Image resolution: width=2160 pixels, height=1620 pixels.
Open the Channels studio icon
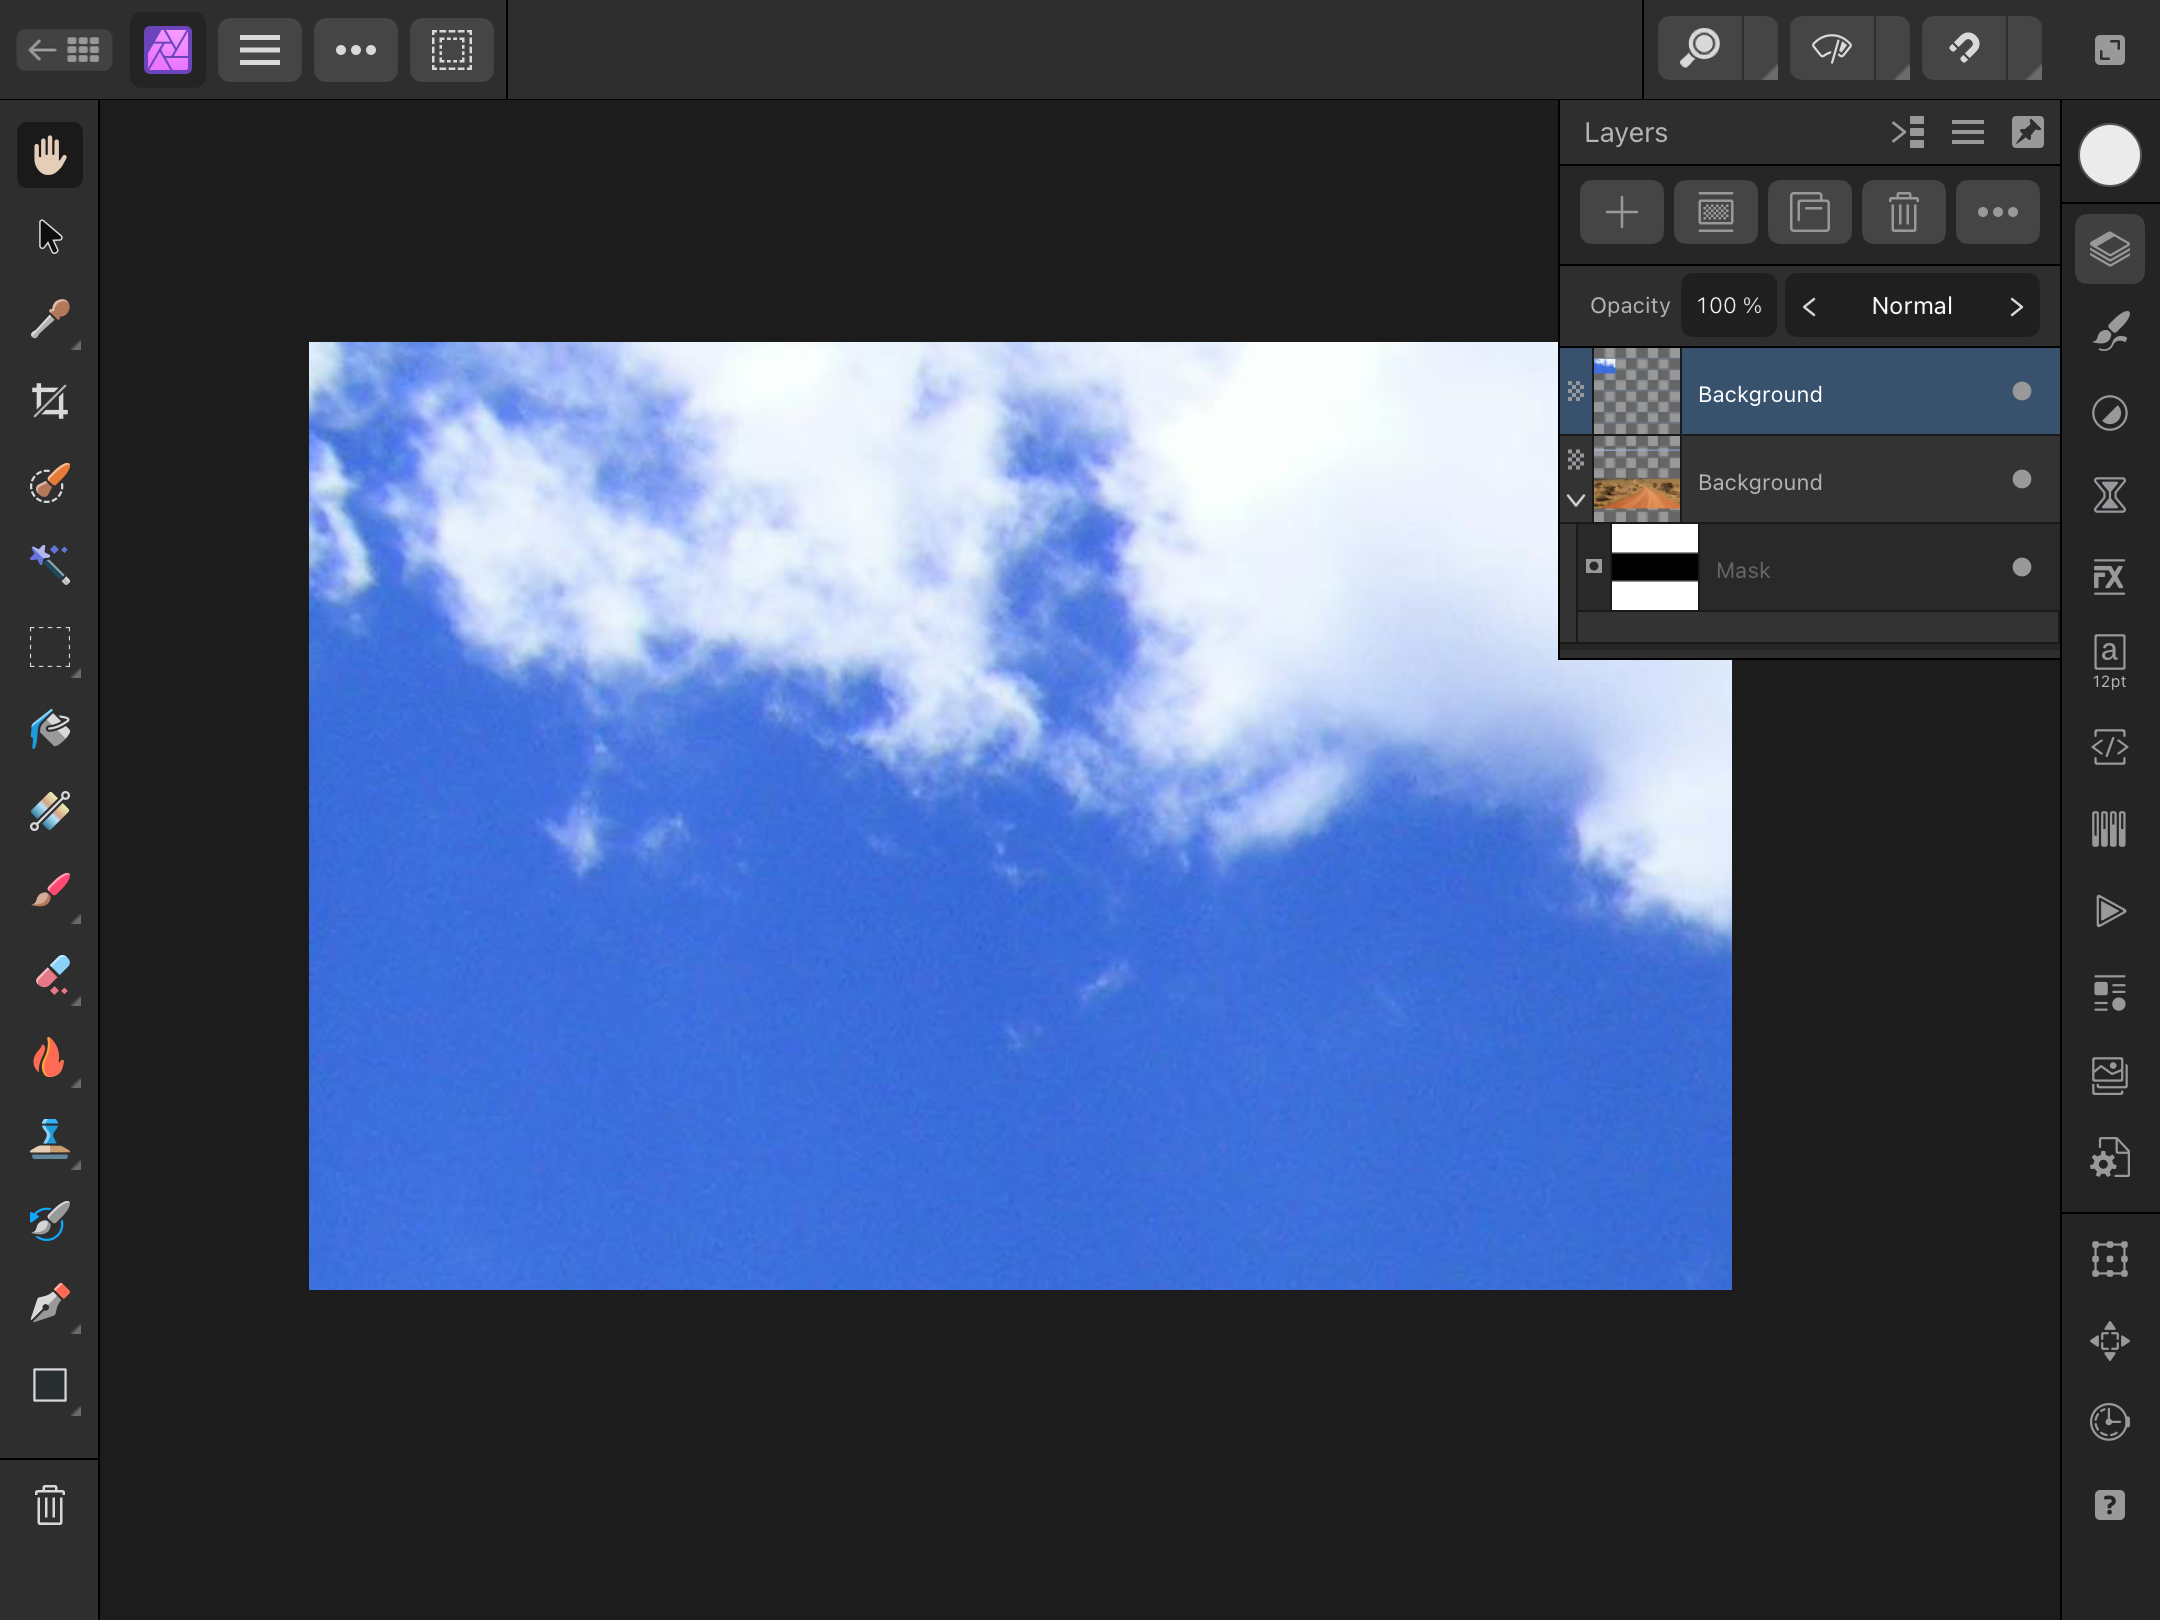click(x=2110, y=829)
